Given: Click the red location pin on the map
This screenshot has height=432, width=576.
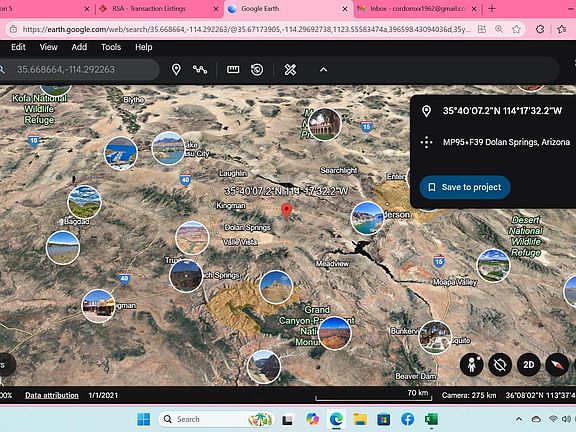Looking at the screenshot, I should tap(287, 211).
